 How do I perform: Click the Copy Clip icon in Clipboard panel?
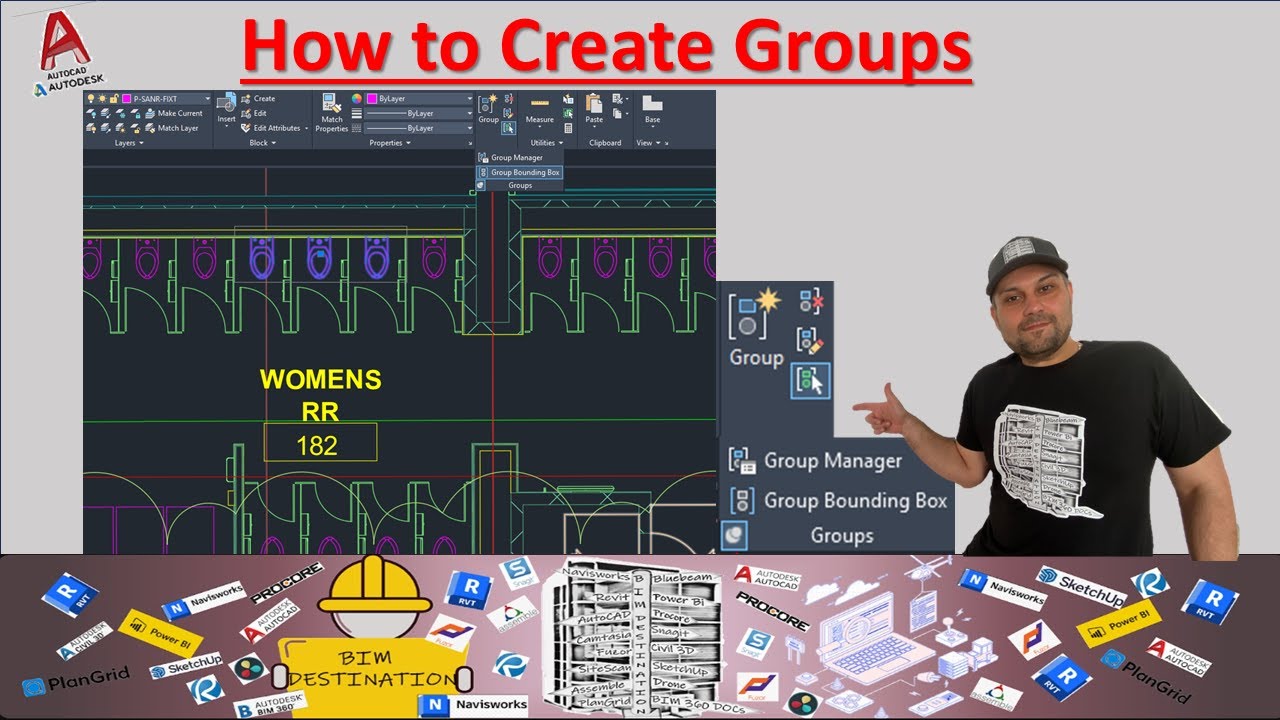(617, 113)
